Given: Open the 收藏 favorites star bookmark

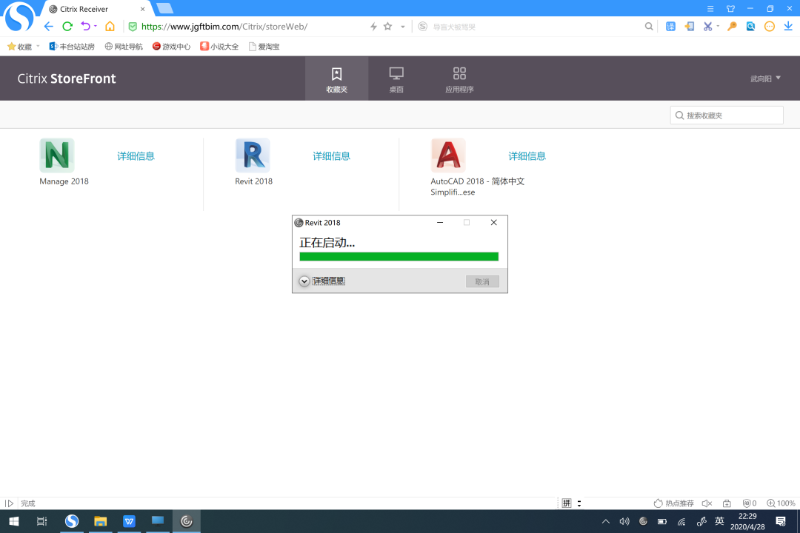Looking at the screenshot, I should pos(19,46).
